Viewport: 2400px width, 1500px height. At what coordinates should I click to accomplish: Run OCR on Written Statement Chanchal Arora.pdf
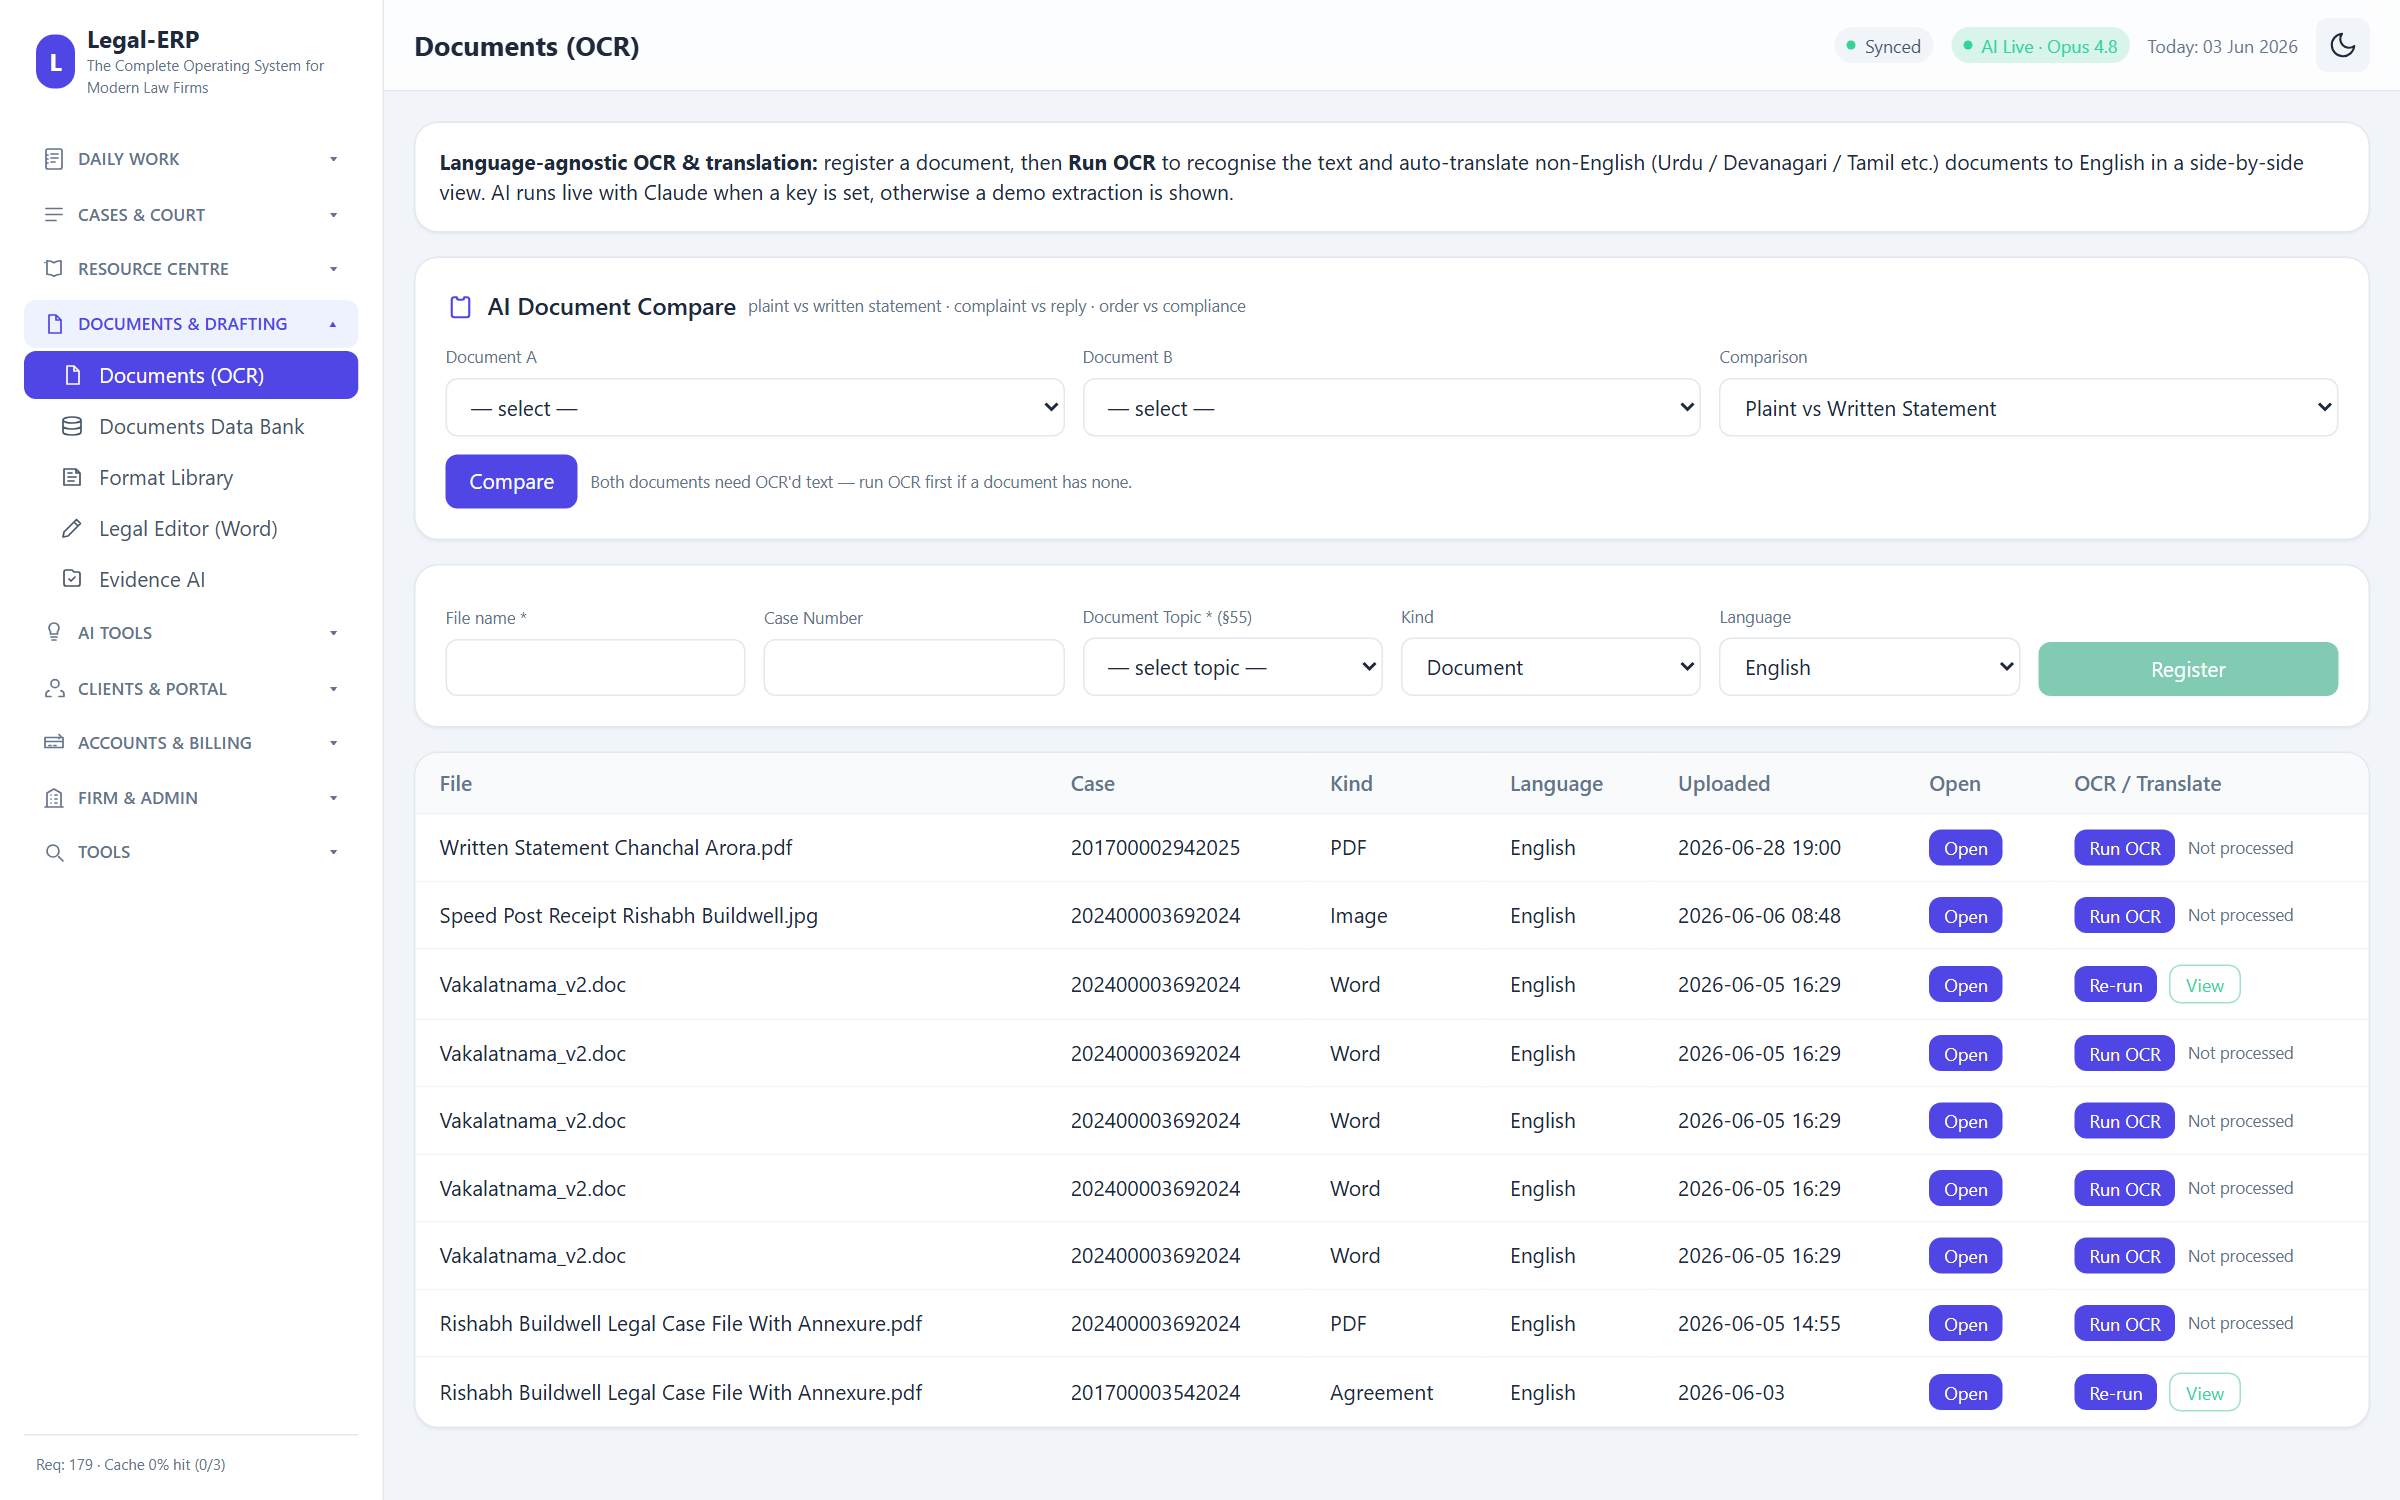pyautogui.click(x=2124, y=848)
